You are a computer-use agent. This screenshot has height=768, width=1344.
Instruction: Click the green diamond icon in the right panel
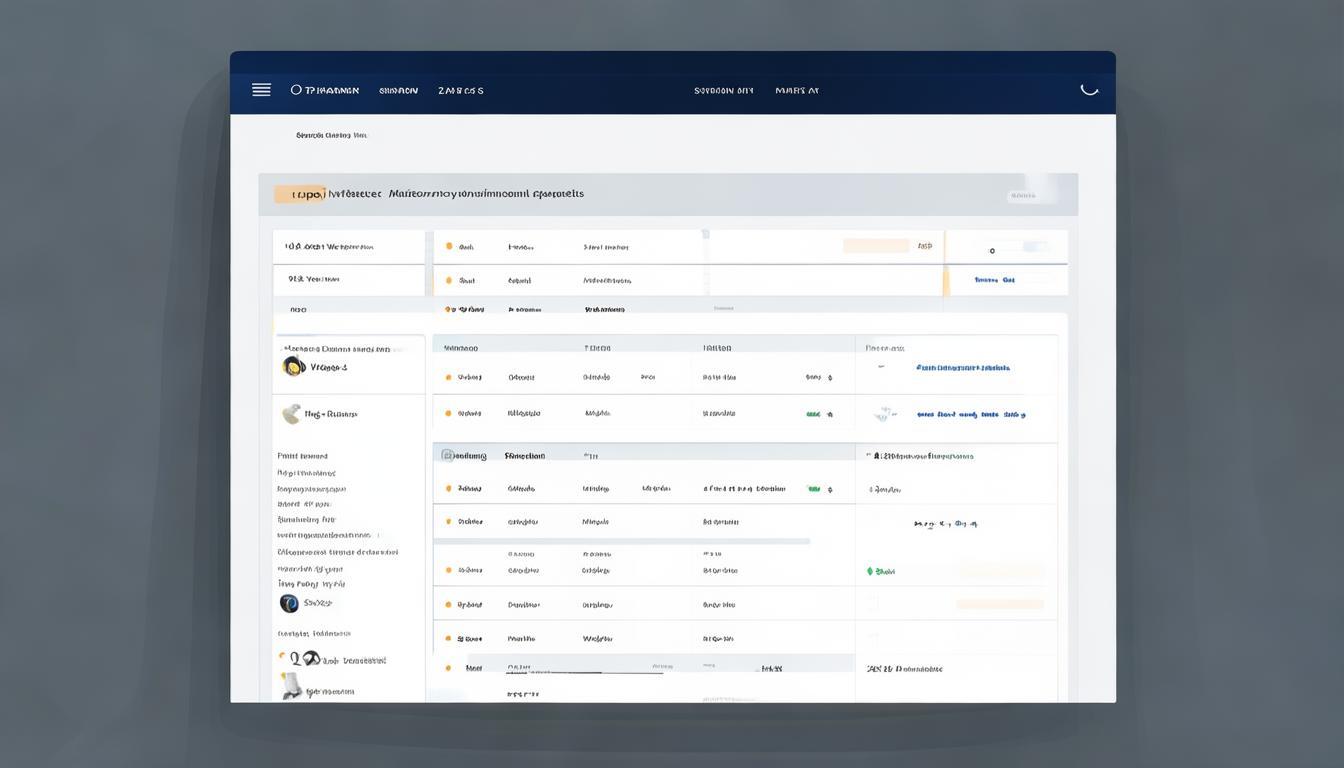click(x=870, y=571)
